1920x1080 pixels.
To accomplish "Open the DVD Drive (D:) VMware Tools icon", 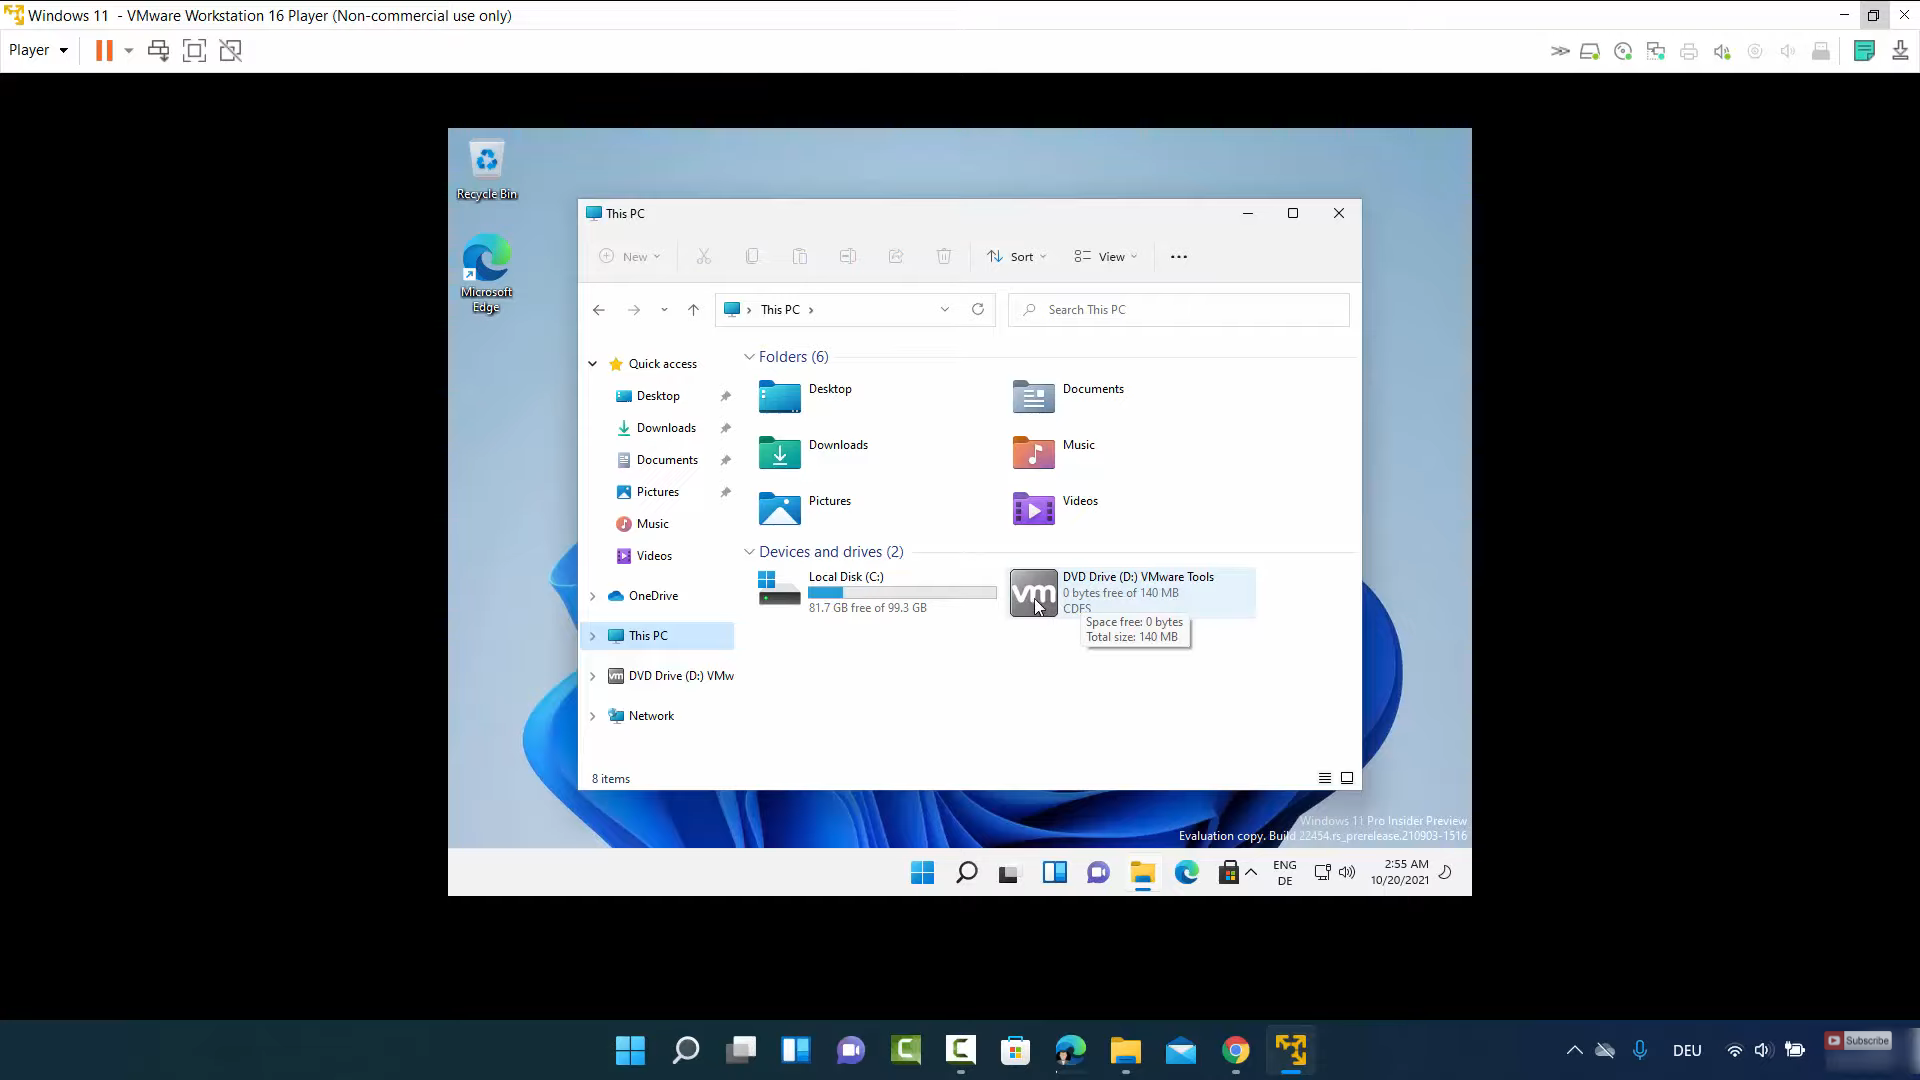I will tap(1033, 593).
